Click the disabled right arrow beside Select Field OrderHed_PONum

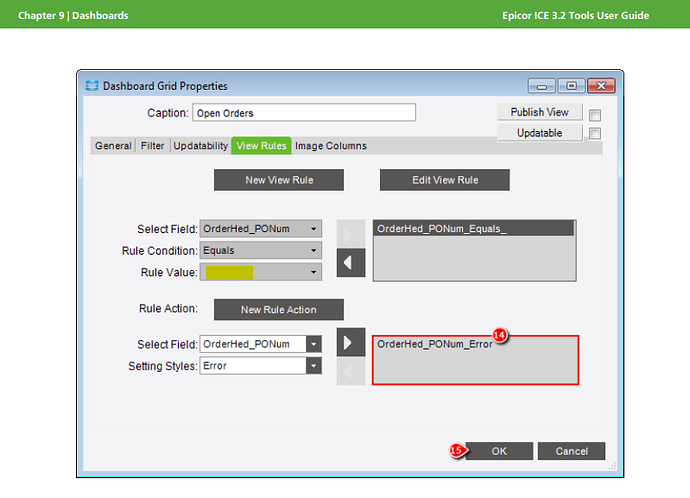(x=351, y=234)
